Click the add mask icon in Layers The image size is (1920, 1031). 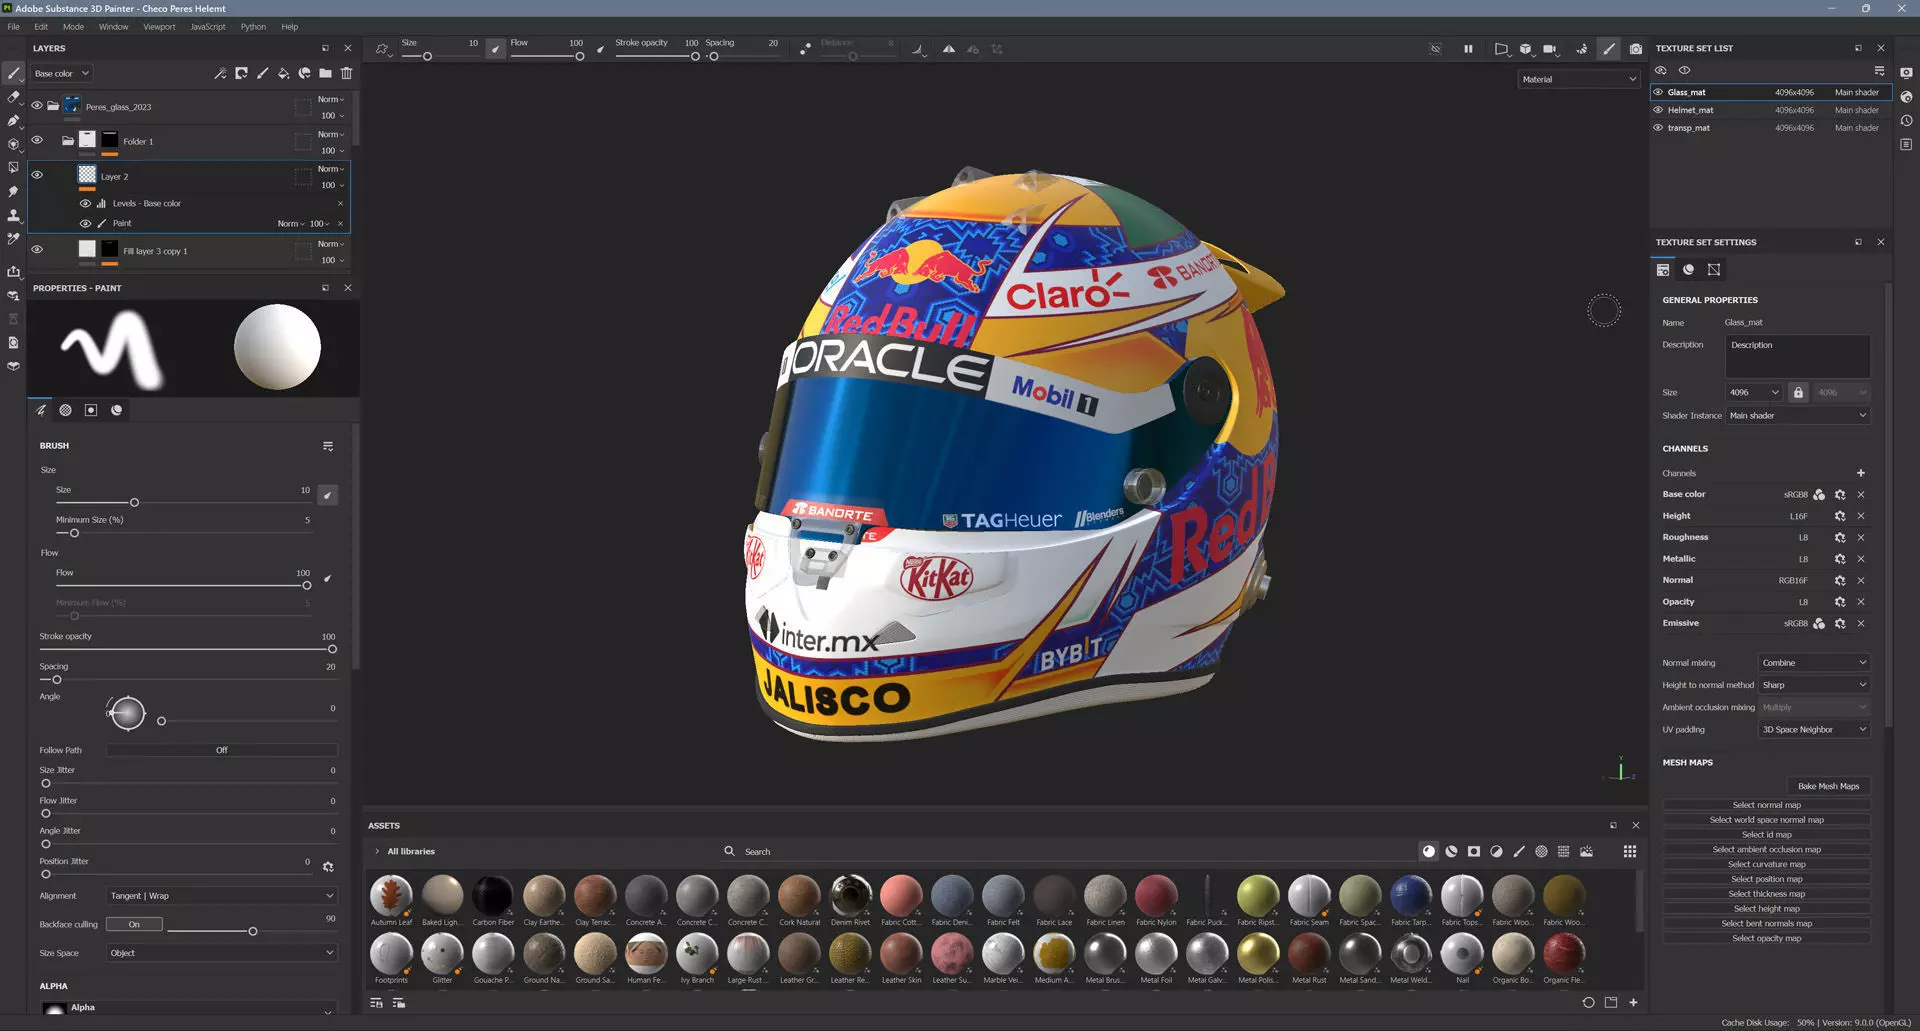coord(241,73)
